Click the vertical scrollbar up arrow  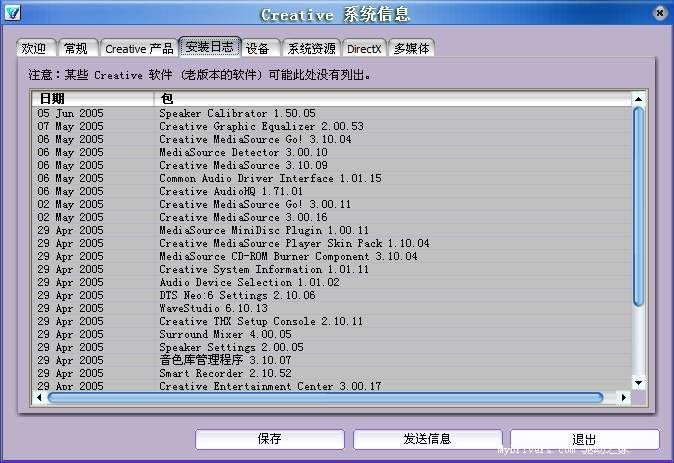pyautogui.click(x=639, y=99)
